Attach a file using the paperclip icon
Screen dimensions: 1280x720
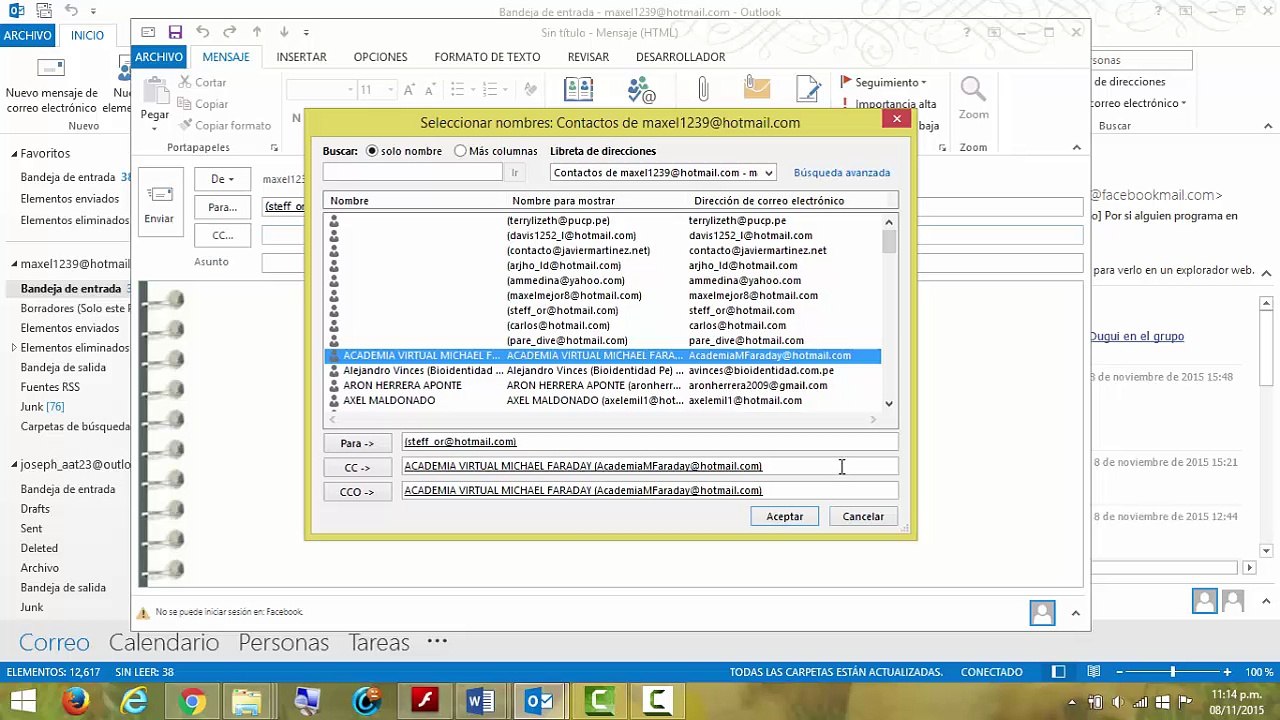[703, 90]
